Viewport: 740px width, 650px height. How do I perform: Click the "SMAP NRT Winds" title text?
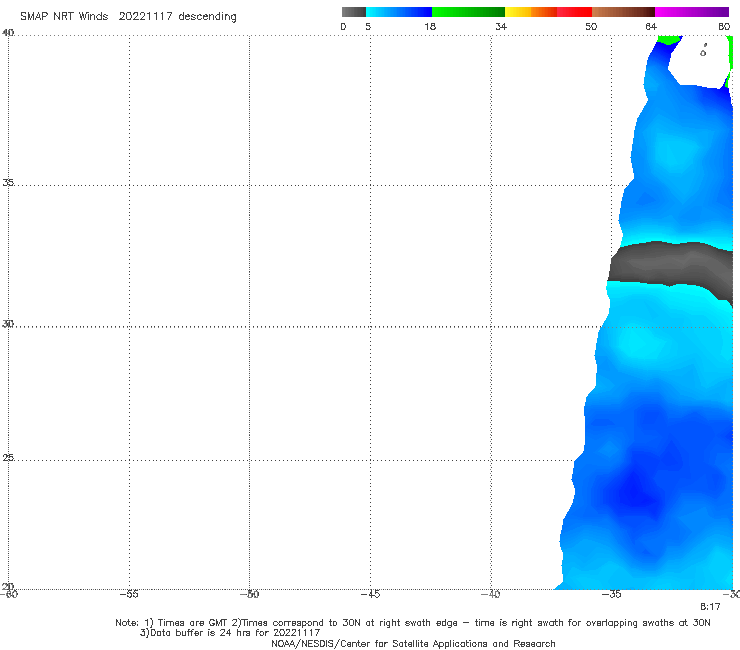64,16
